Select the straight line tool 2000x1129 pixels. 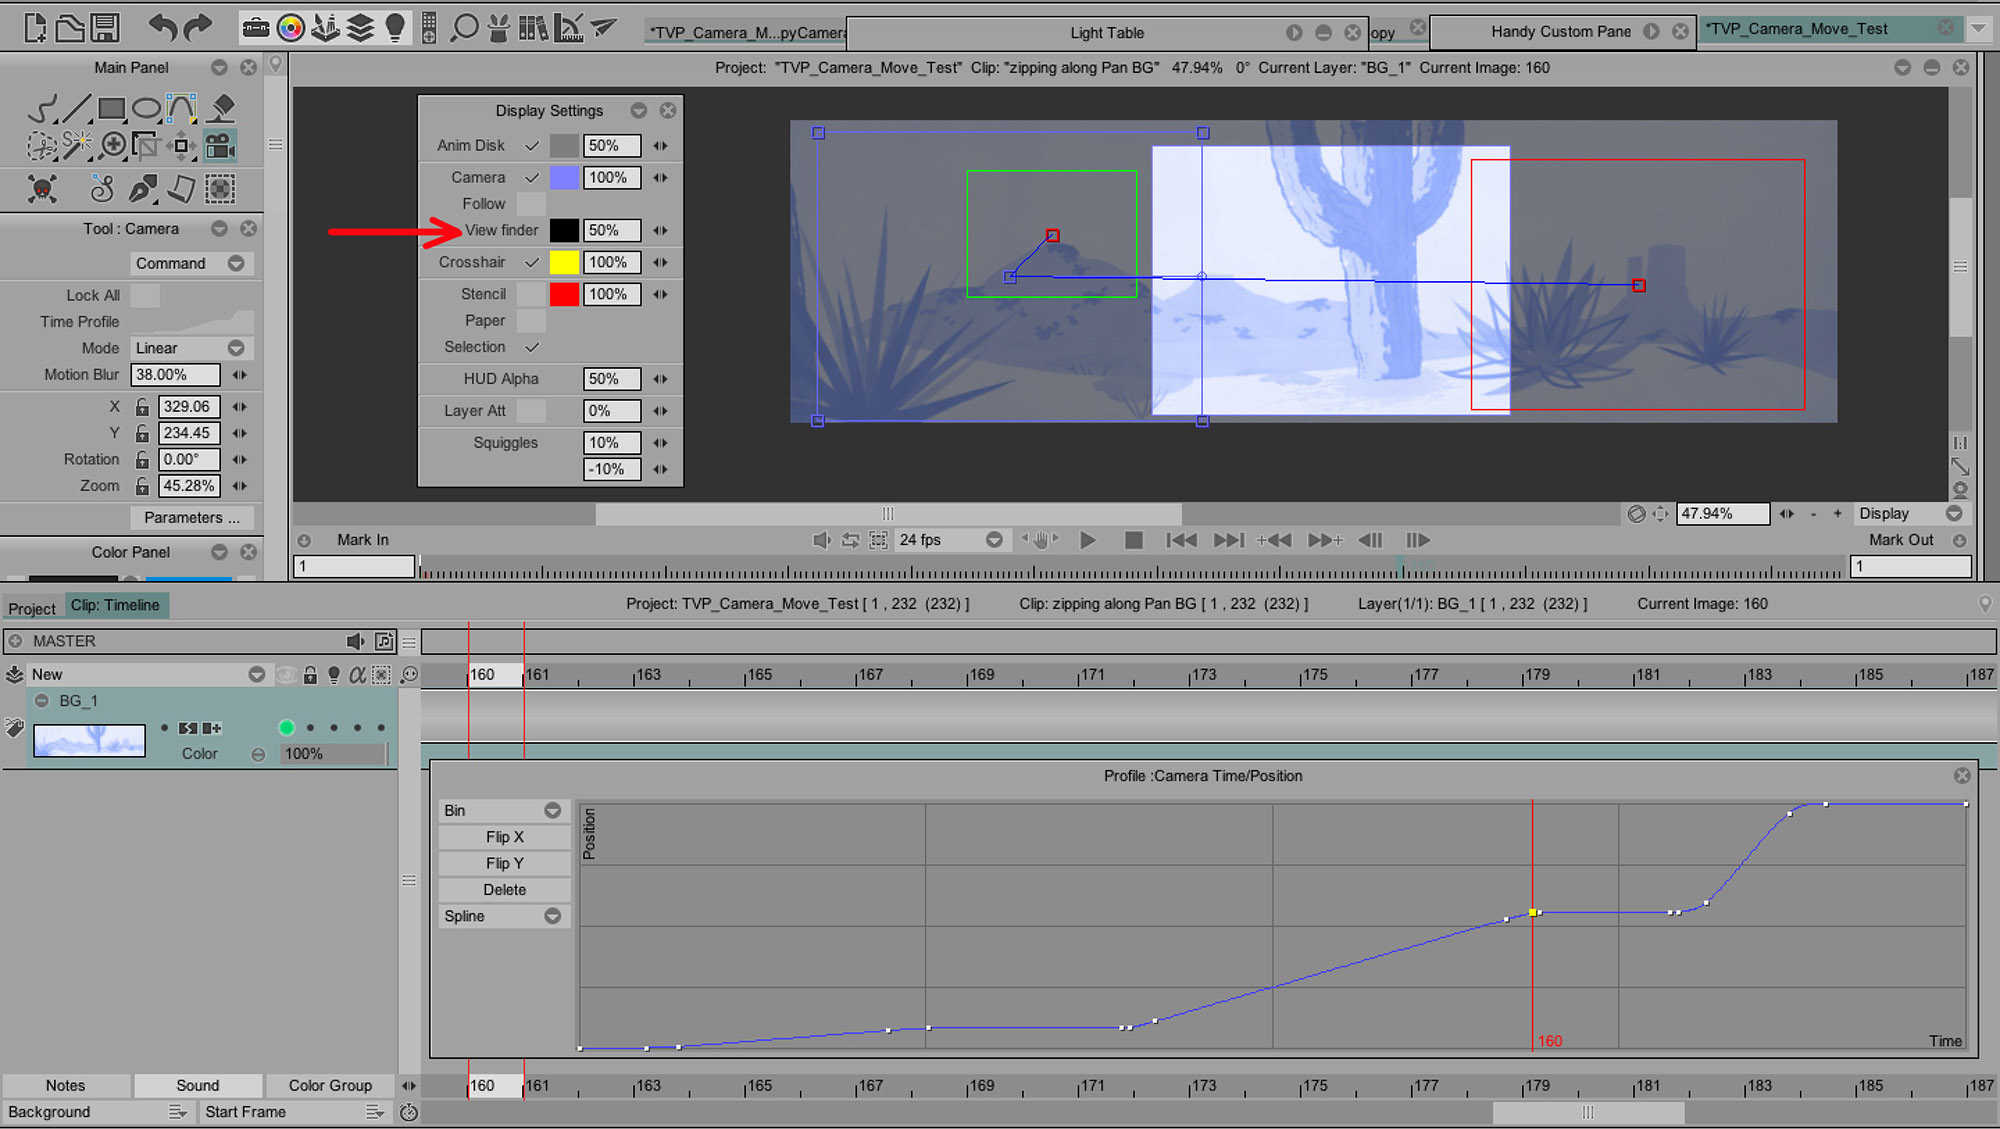click(77, 108)
